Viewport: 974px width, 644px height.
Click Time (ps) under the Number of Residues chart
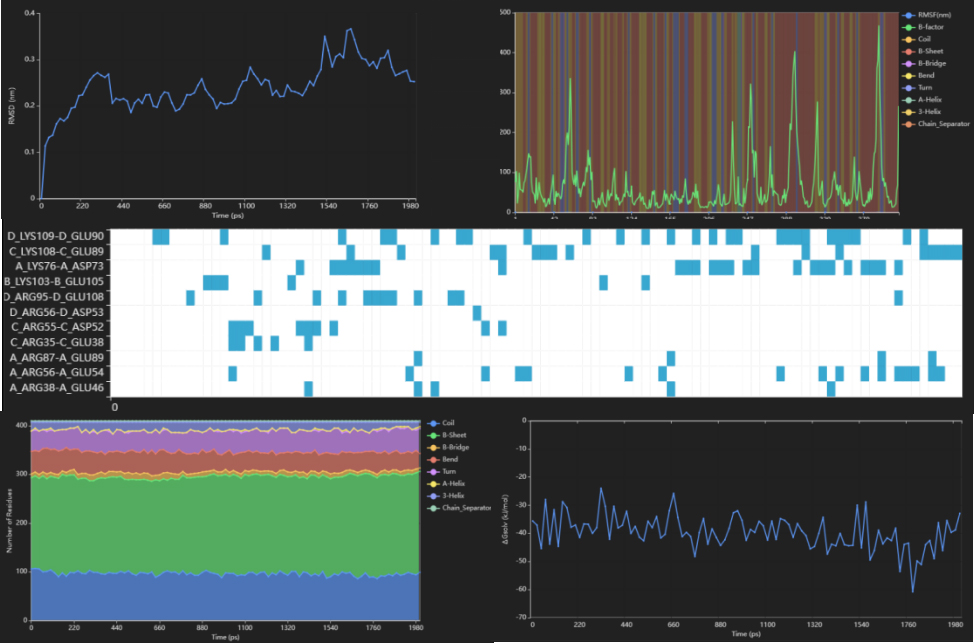[225, 637]
